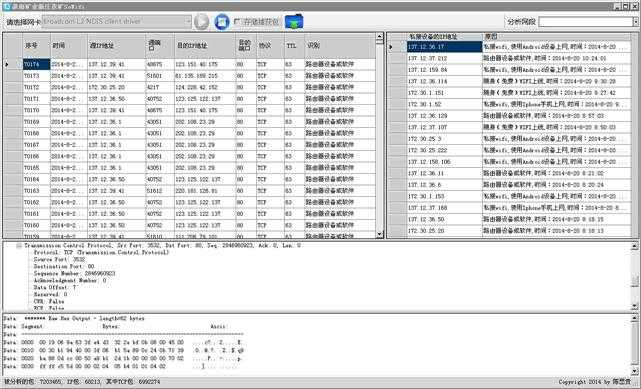Expand the 分析网段 dropdown arrow

(636, 22)
